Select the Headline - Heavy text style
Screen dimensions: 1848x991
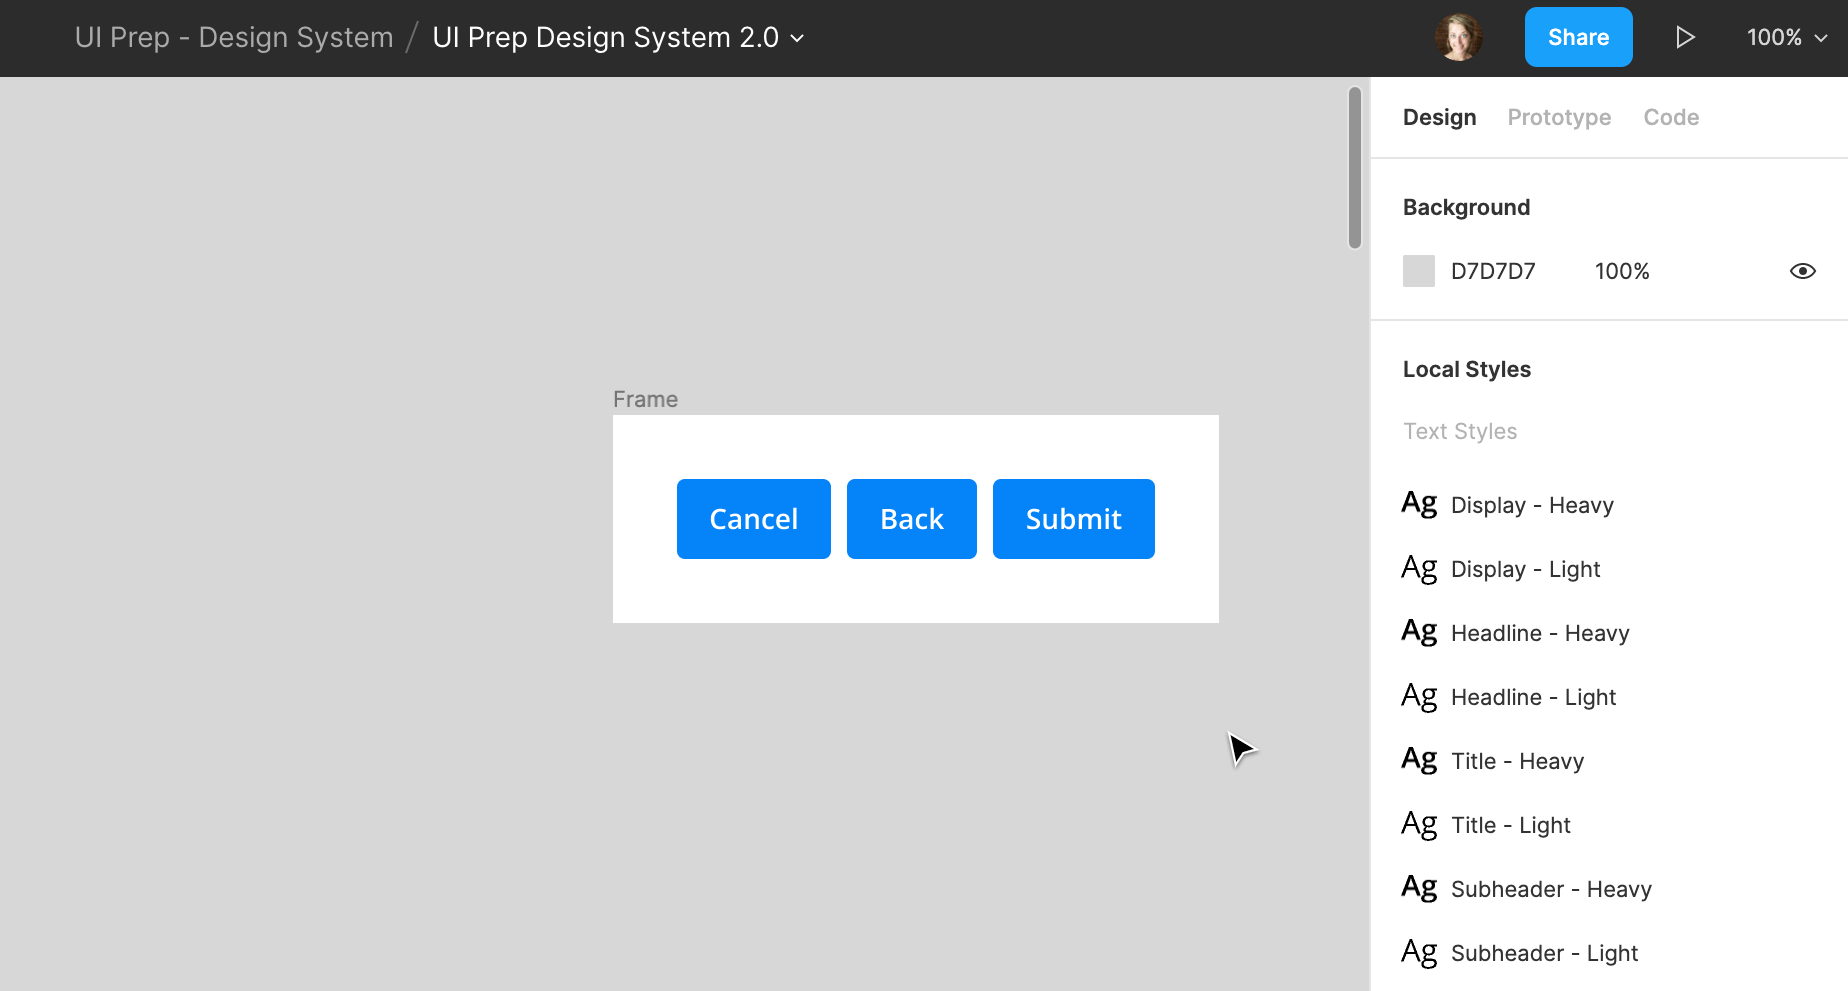[x=1540, y=633]
